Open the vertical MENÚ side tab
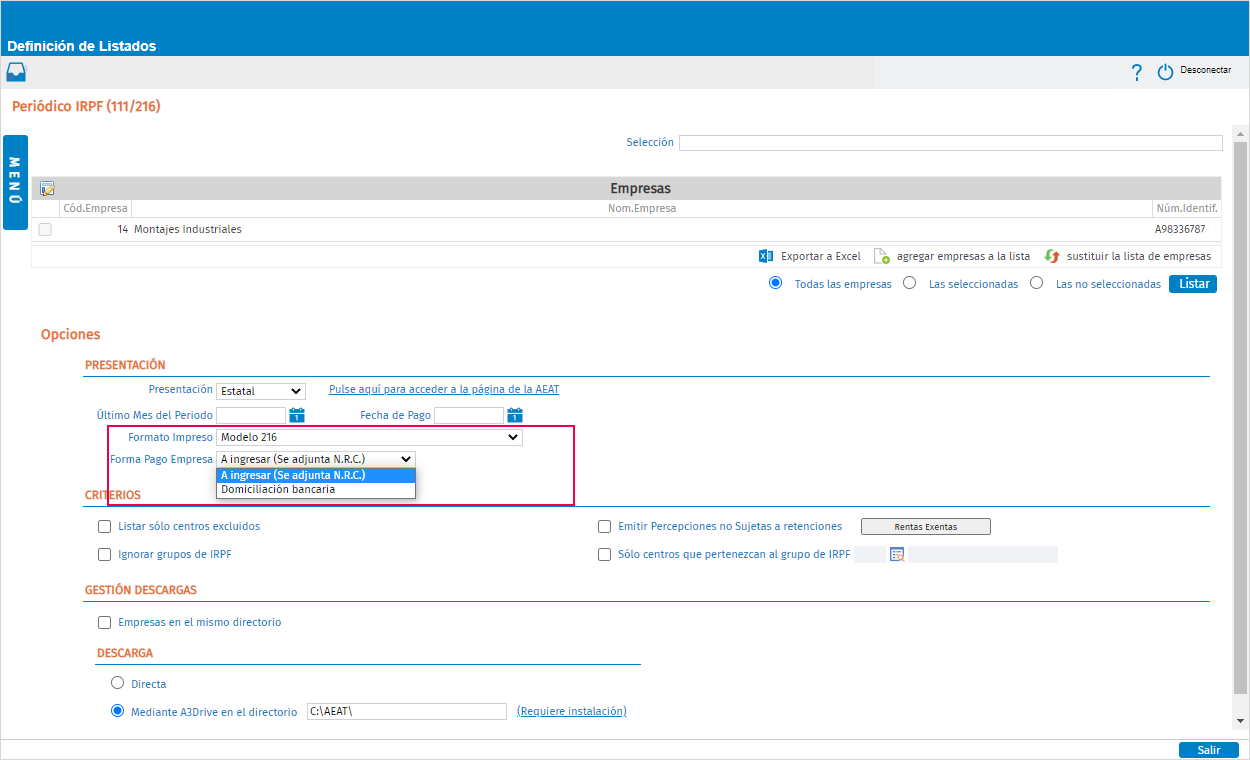Screen dimensions: 1250x760 (x=15, y=182)
